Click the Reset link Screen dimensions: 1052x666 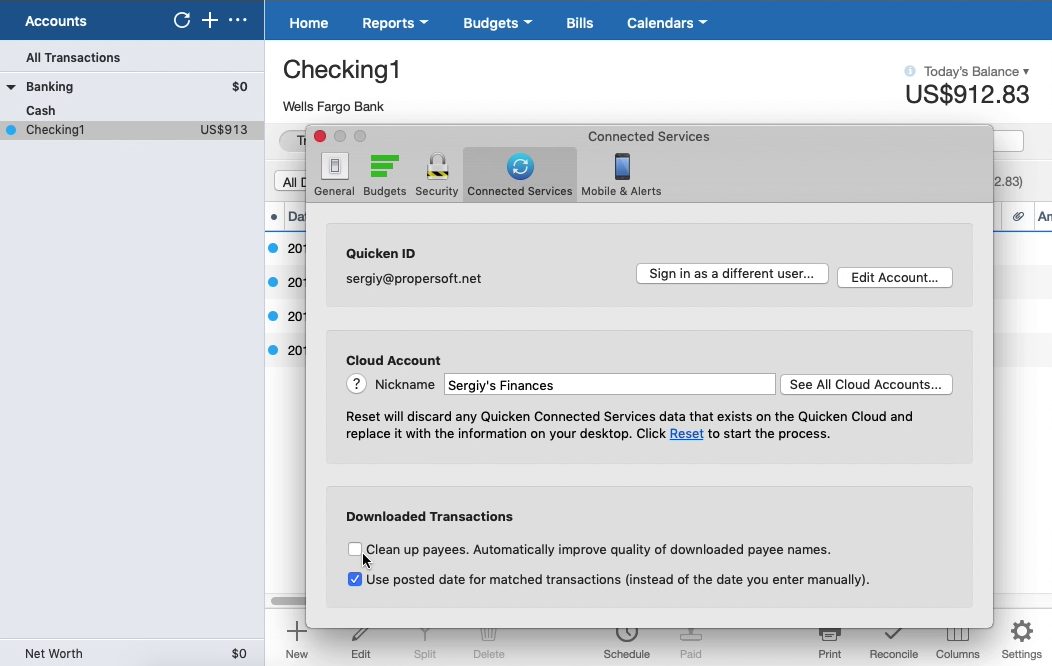coord(686,434)
